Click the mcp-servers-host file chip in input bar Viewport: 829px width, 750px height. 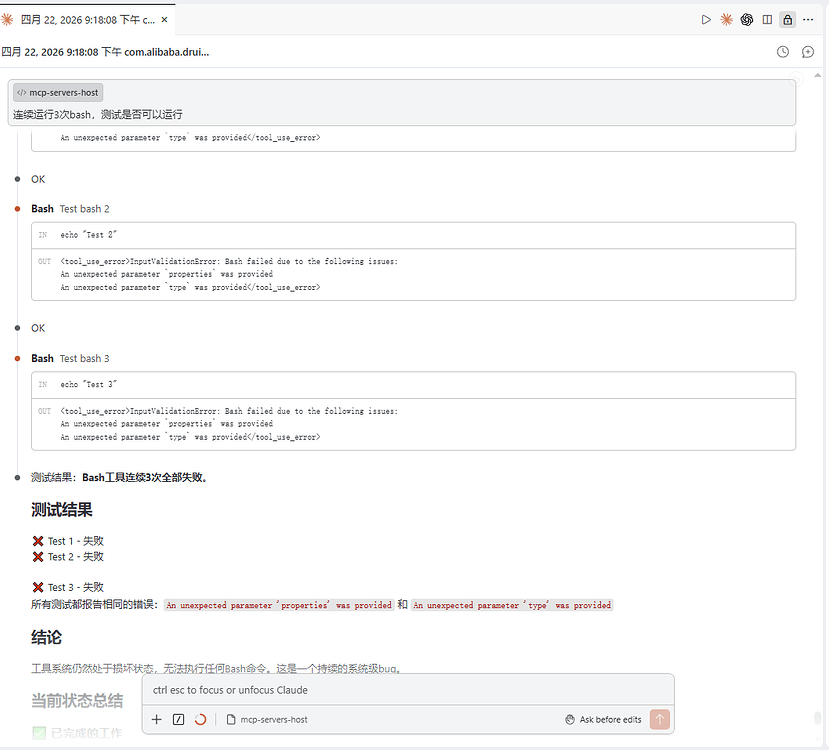click(267, 719)
